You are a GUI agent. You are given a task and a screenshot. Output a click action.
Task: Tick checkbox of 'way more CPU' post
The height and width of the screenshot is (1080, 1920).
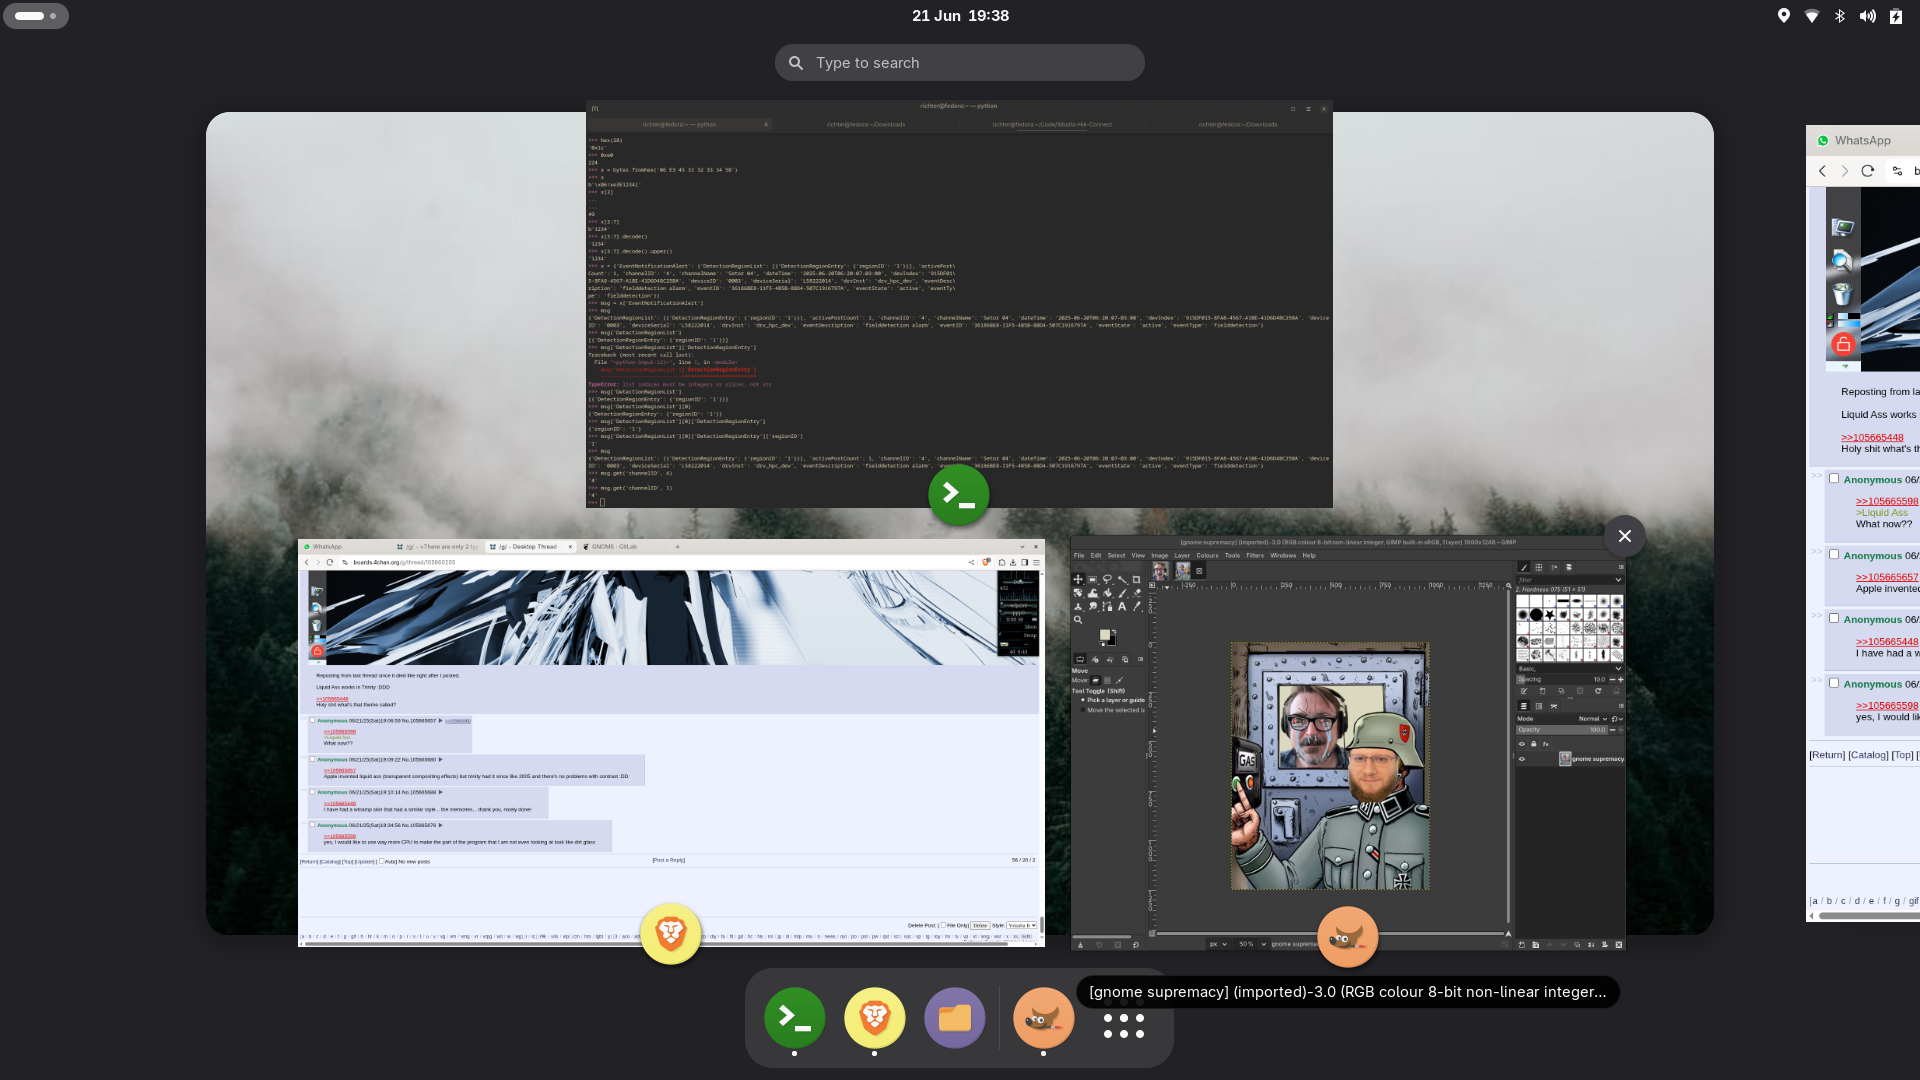point(312,825)
